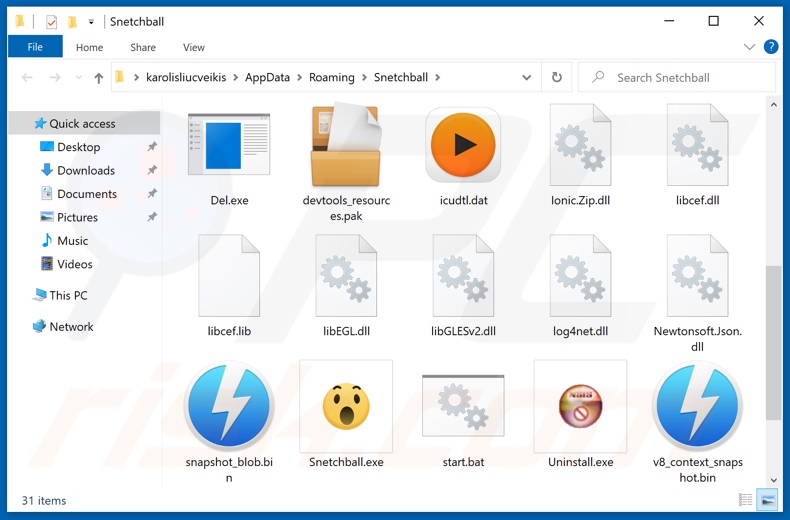Customize Quick Access Toolbar dropdown arrow
790x520 pixels.
pos(91,22)
